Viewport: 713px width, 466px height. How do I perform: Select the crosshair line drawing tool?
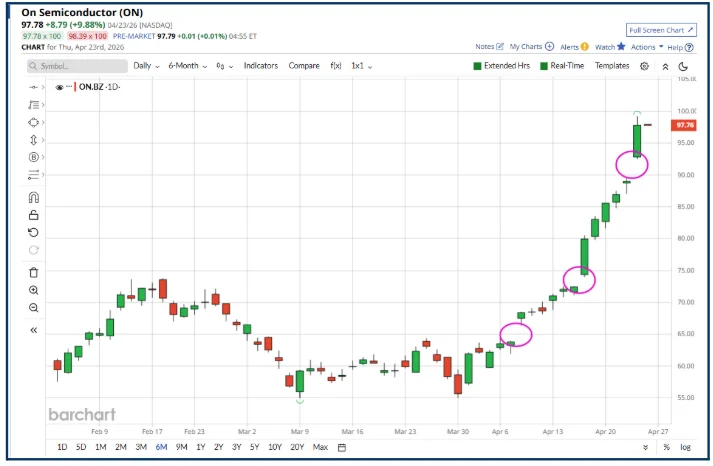pos(34,87)
